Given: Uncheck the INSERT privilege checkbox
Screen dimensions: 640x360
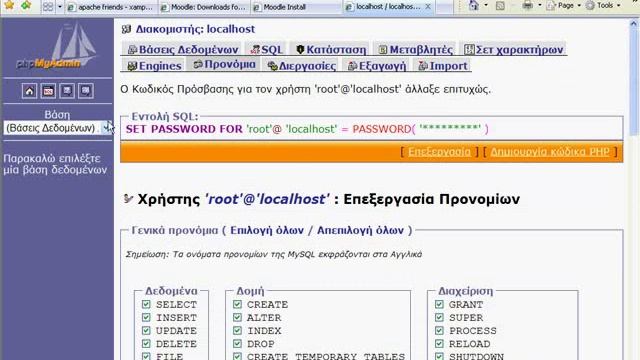Looking at the screenshot, I should (146, 317).
